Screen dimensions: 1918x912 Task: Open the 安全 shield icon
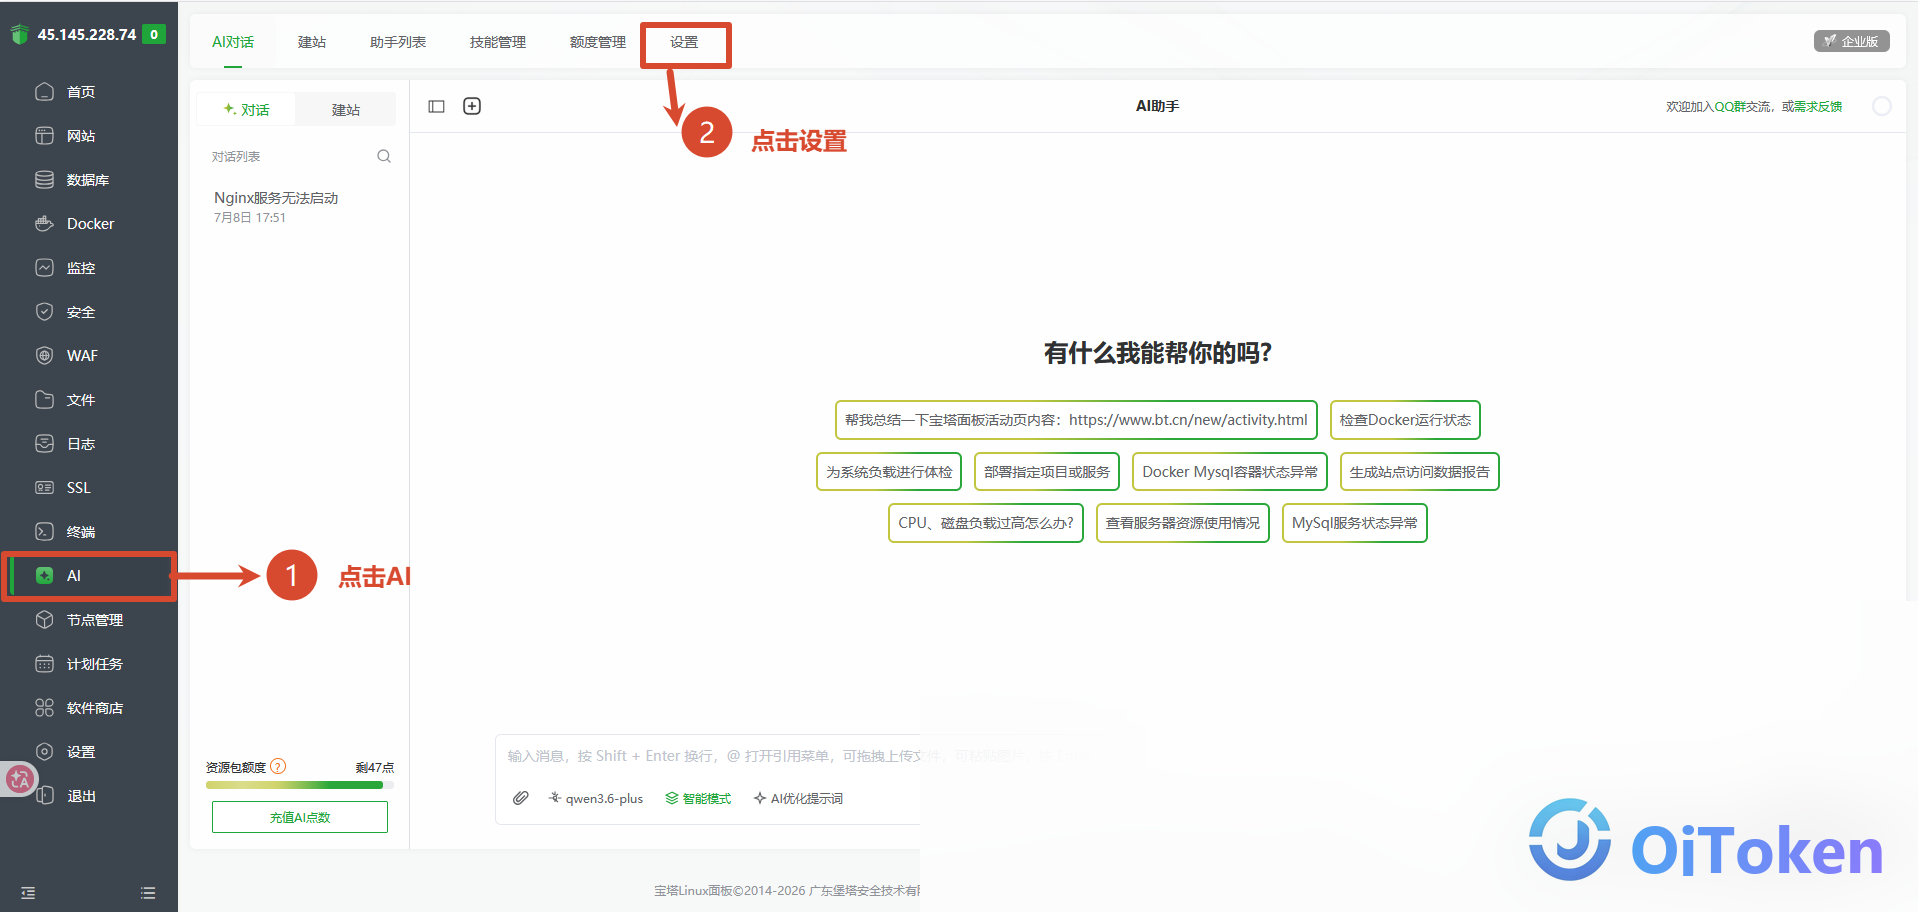44,312
